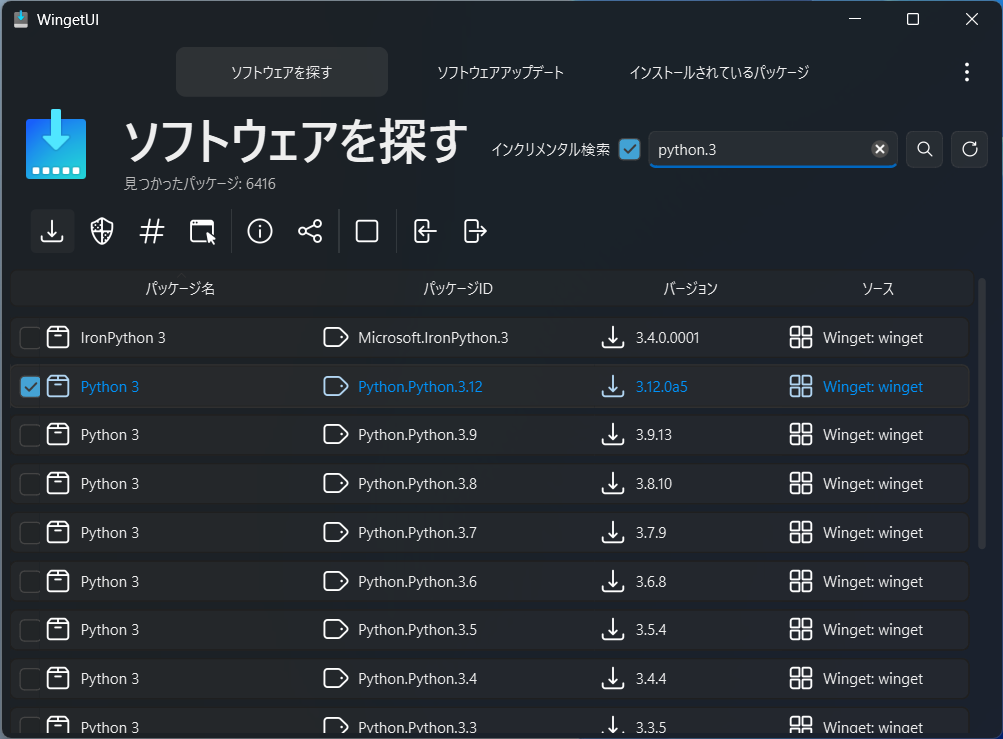Click Winget: winget in the IronPython 3 row

point(873,337)
